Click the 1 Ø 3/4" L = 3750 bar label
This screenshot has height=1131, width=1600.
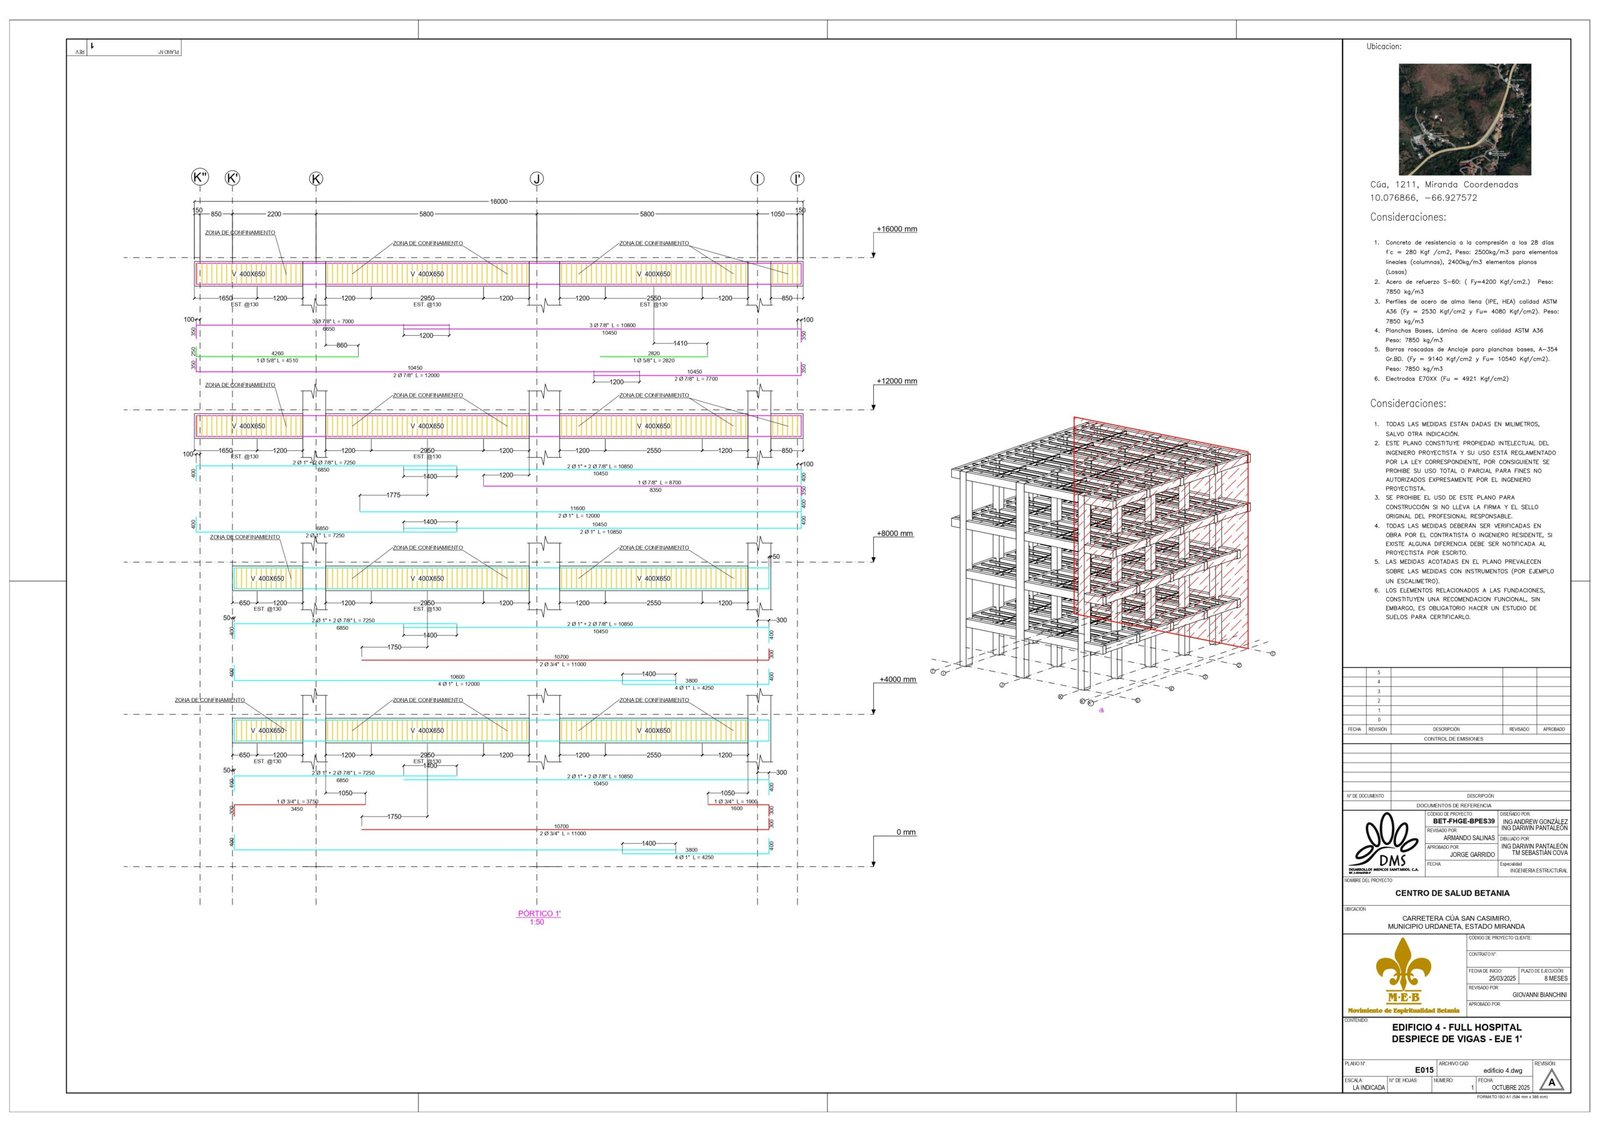click(x=297, y=802)
